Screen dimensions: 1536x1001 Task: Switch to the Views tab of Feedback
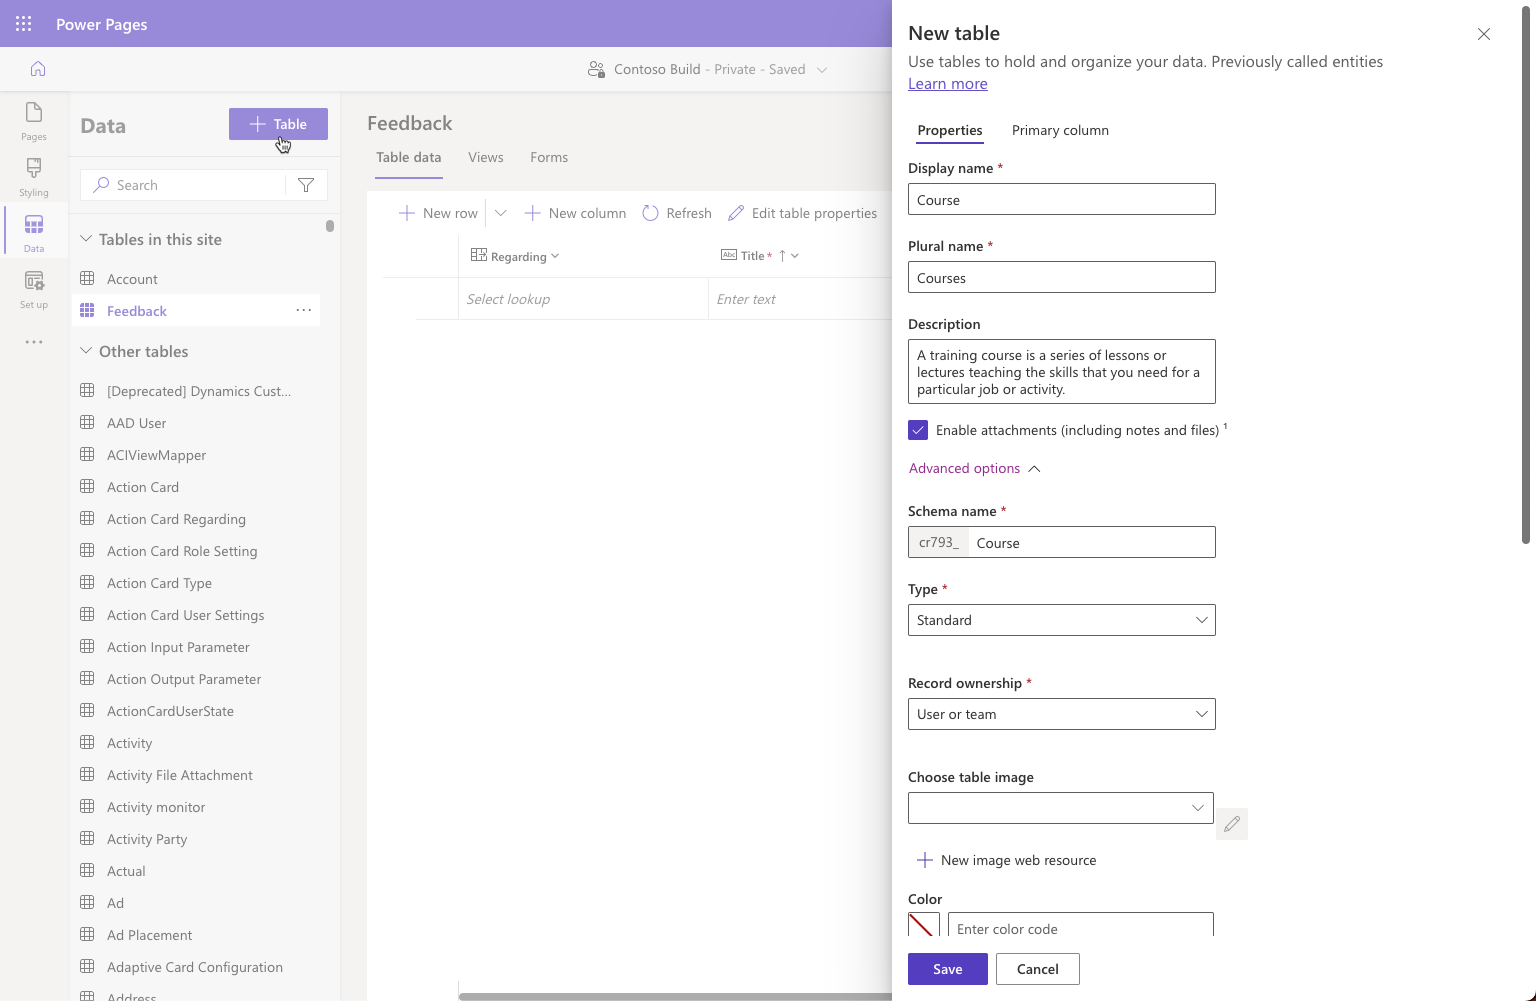click(x=485, y=157)
